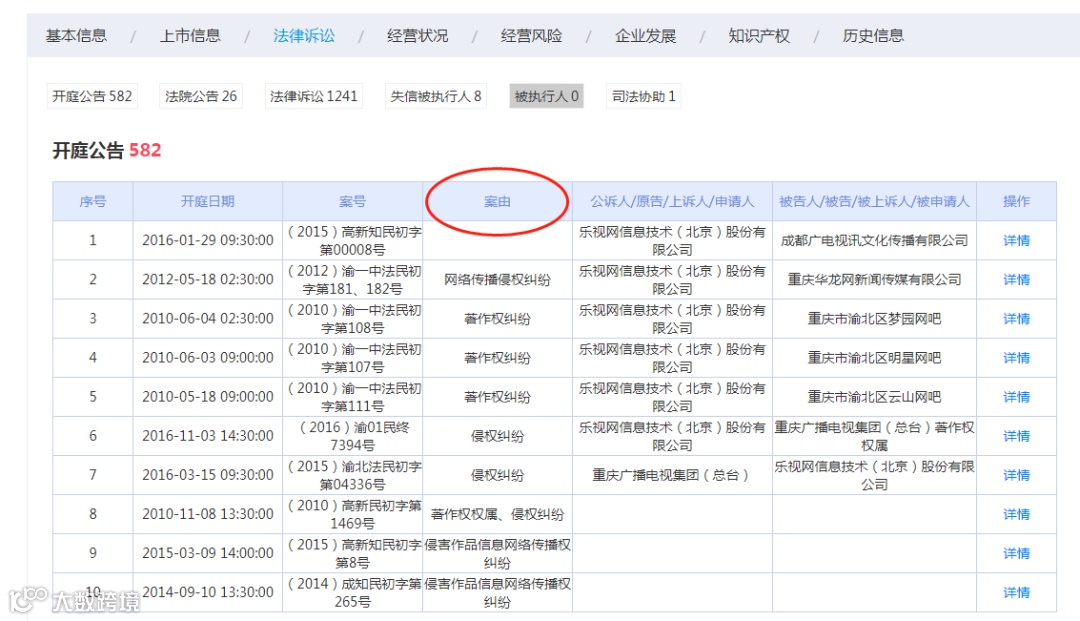Click the 操作 column header
1080x621 pixels.
coord(1016,201)
